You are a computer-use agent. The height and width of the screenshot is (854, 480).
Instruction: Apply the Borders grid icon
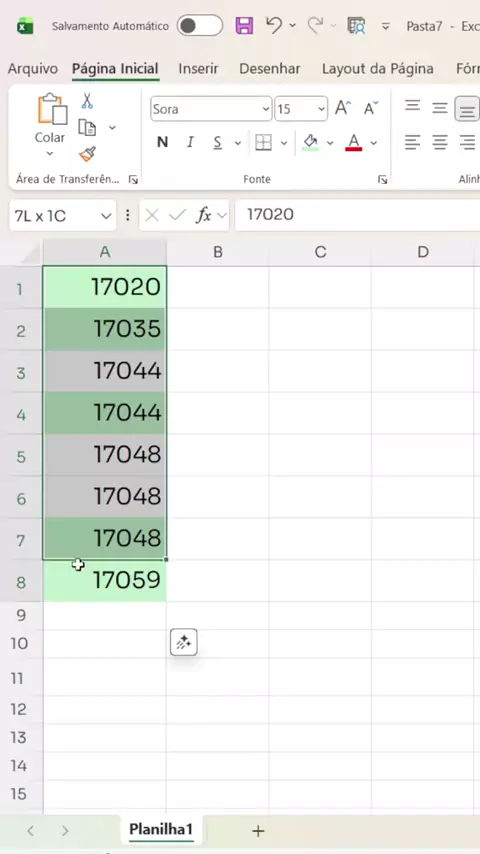pos(264,143)
